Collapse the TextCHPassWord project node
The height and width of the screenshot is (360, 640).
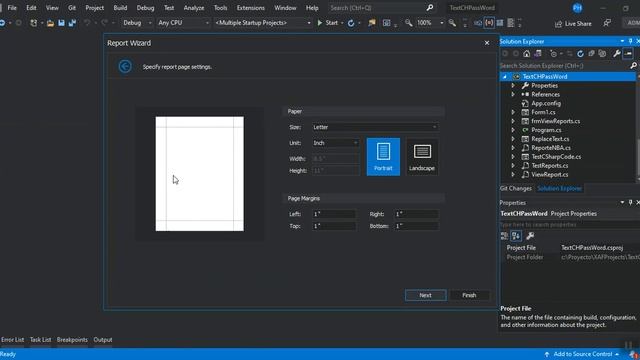click(x=505, y=77)
